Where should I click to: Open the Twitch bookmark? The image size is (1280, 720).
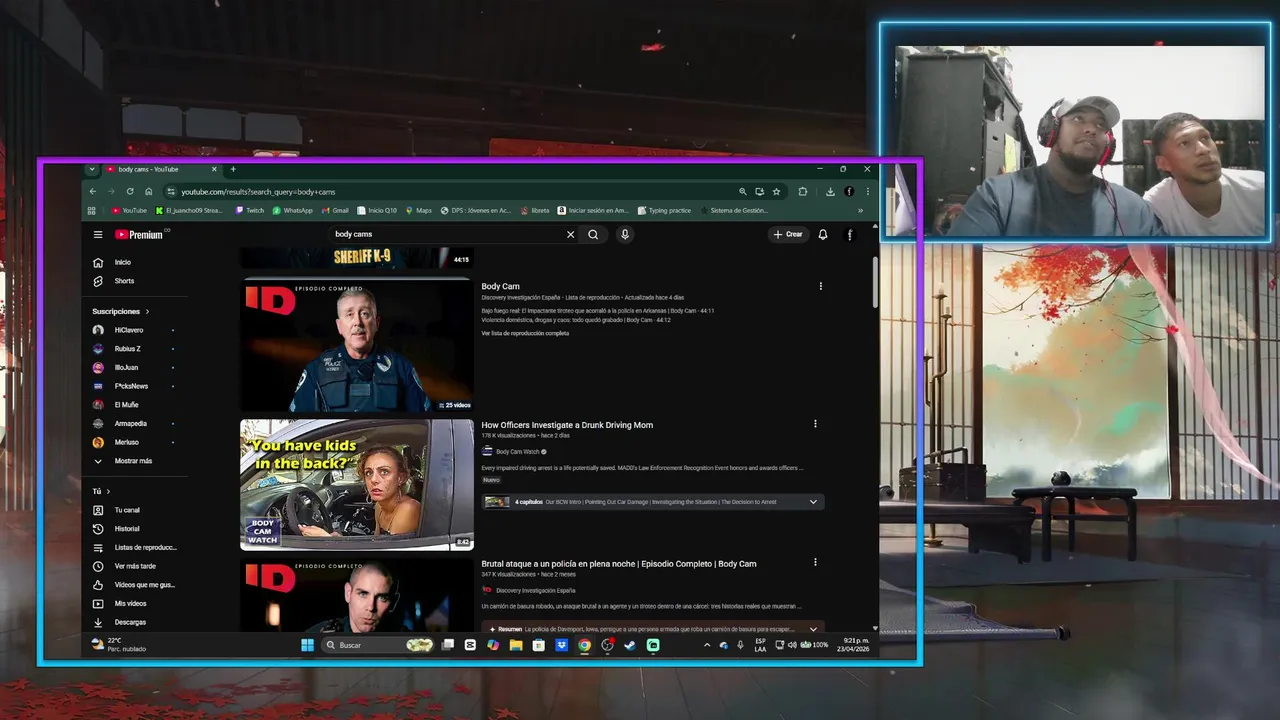tap(250, 211)
